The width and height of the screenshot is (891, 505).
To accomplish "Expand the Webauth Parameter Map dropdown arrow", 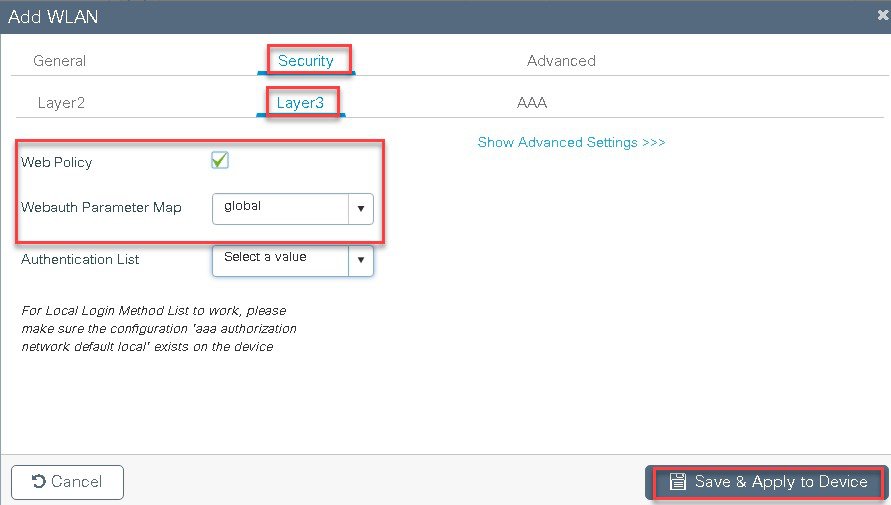I will click(361, 208).
